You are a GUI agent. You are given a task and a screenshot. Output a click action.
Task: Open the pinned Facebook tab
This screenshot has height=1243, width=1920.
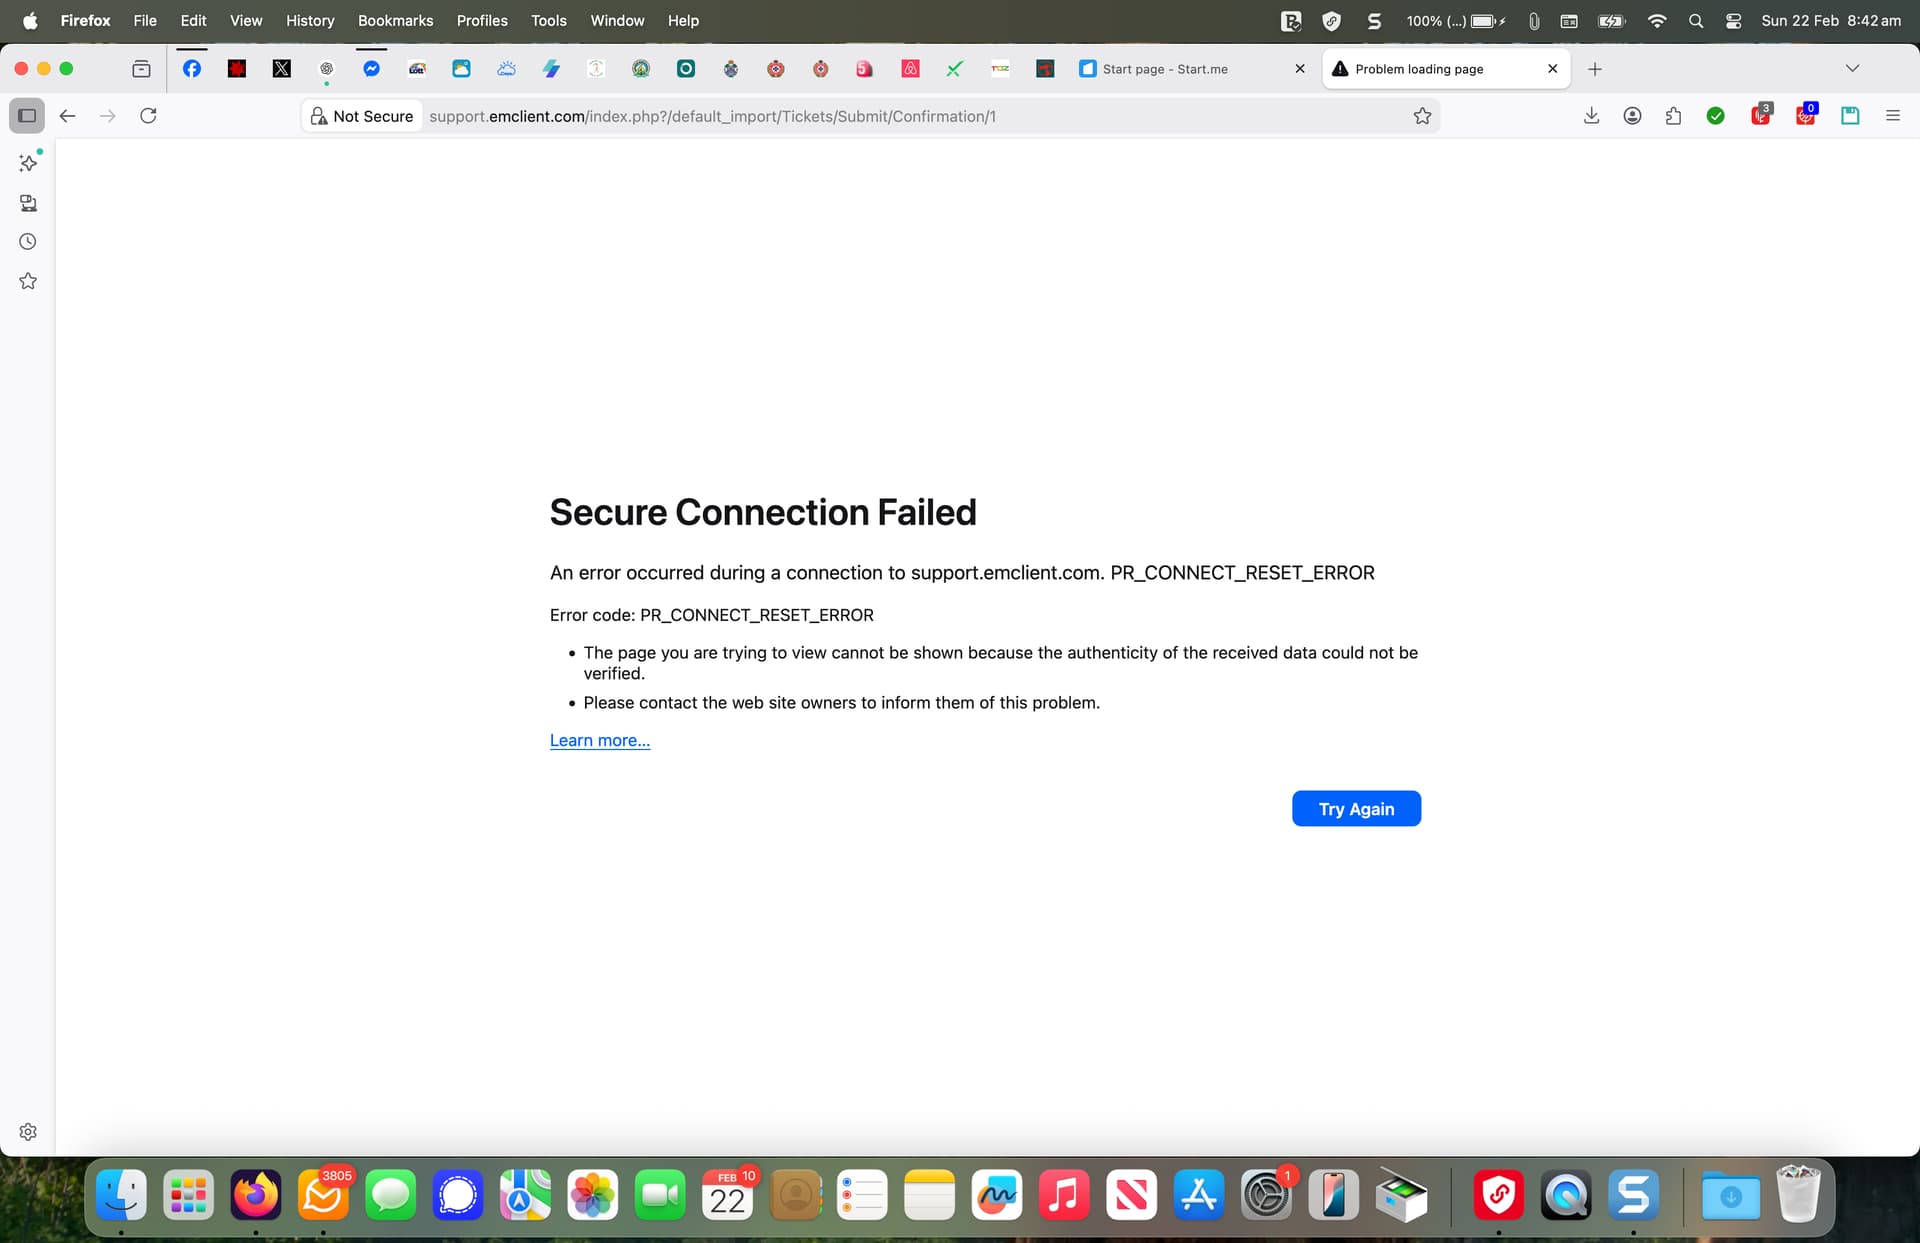(192, 69)
